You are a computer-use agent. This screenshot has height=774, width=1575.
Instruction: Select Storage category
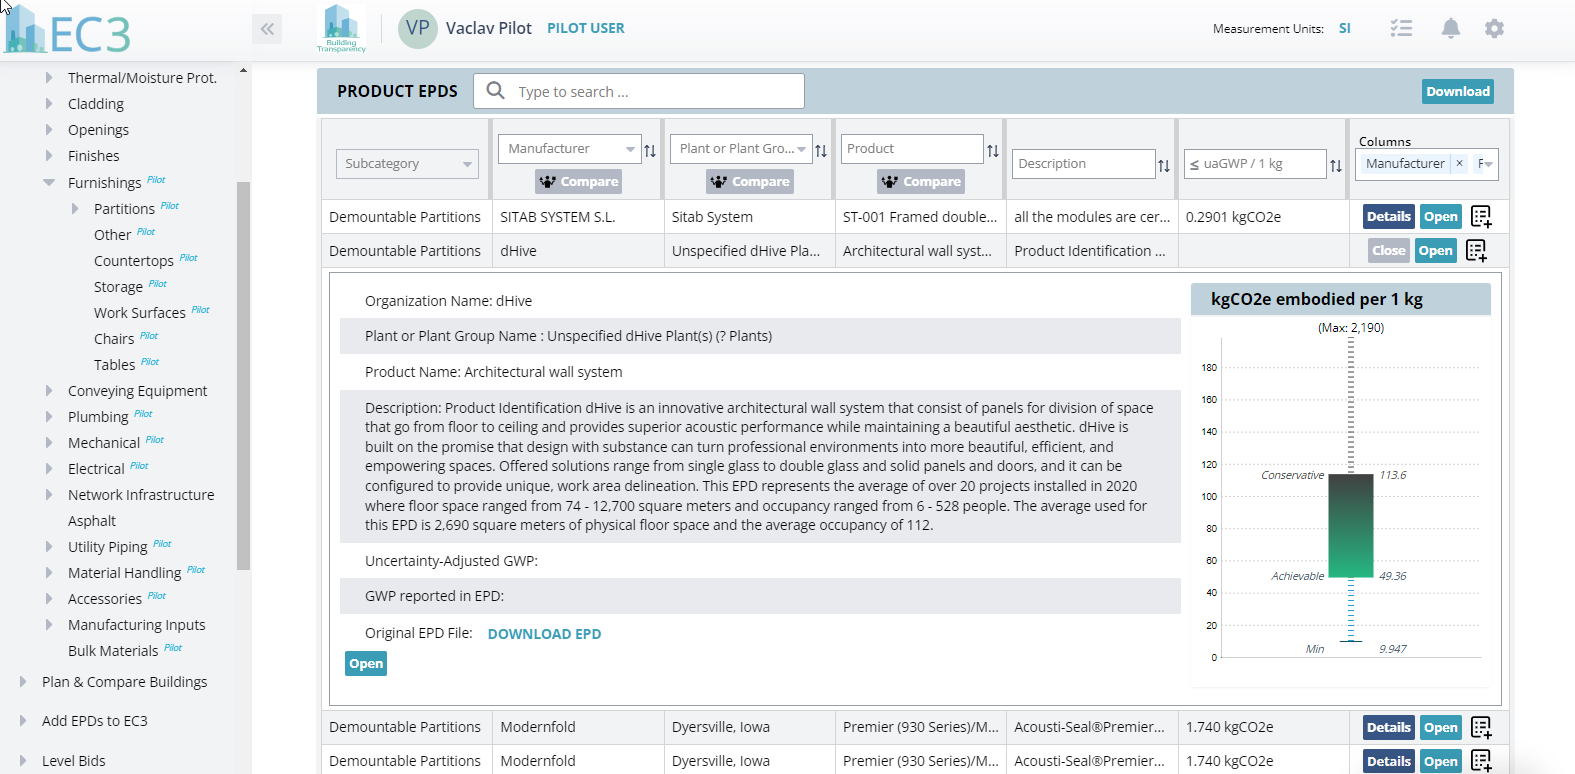pyautogui.click(x=118, y=286)
